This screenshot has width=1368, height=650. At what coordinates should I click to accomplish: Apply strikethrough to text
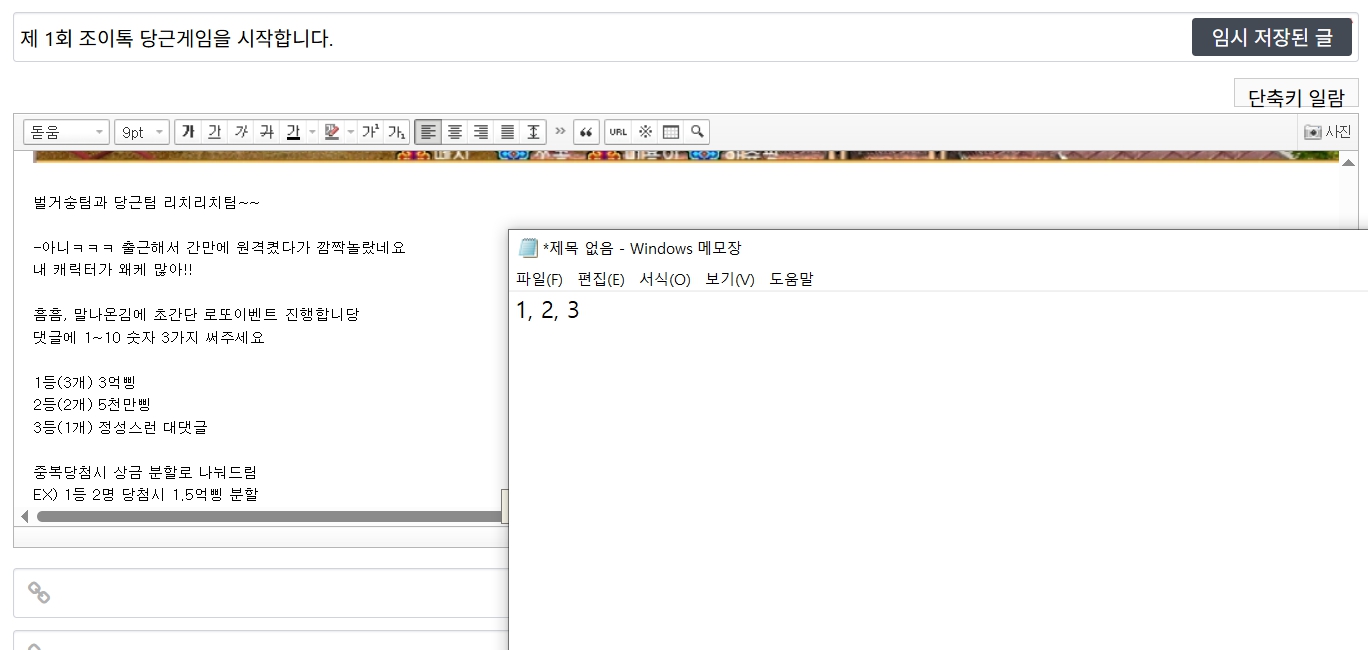(266, 132)
